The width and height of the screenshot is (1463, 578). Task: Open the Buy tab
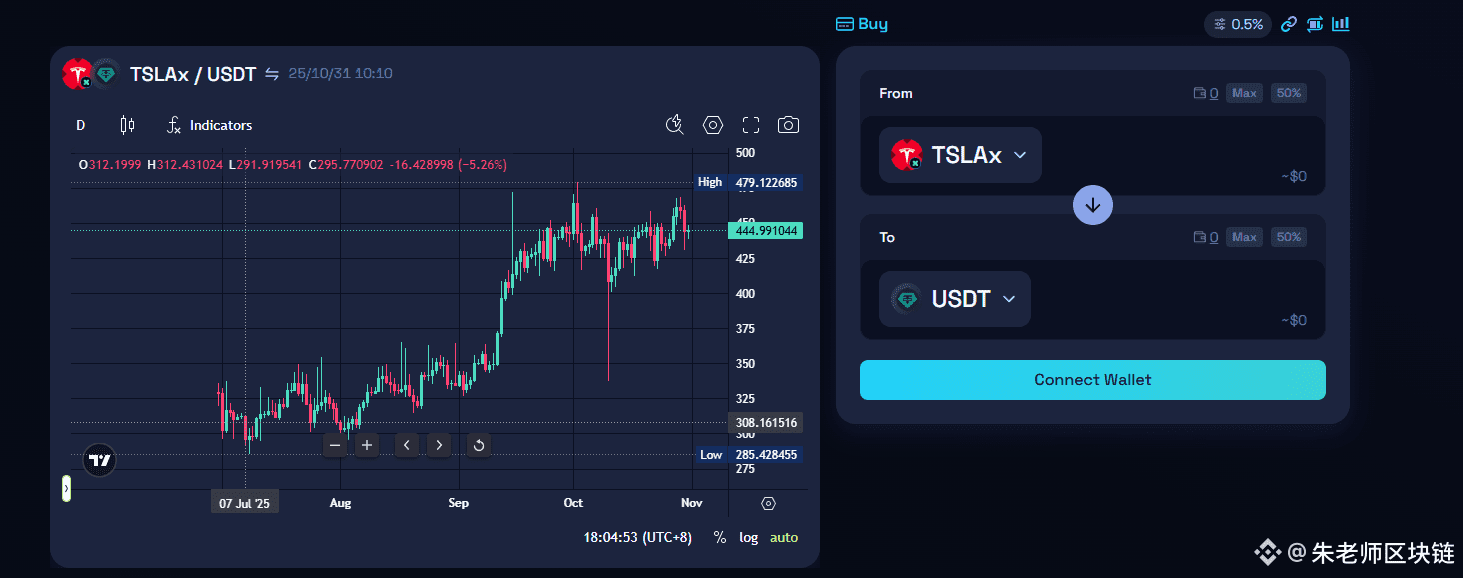click(x=862, y=24)
